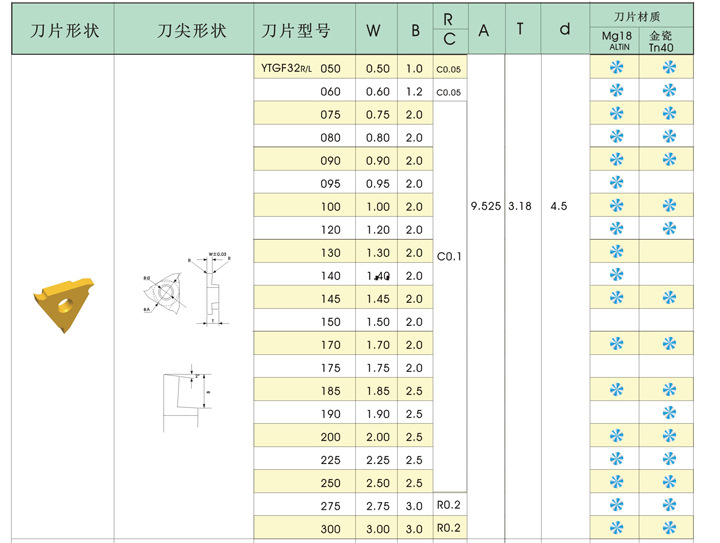The image size is (720, 543).
Task: Click the Mg18 asterisk in row 300
Action: pos(616,528)
